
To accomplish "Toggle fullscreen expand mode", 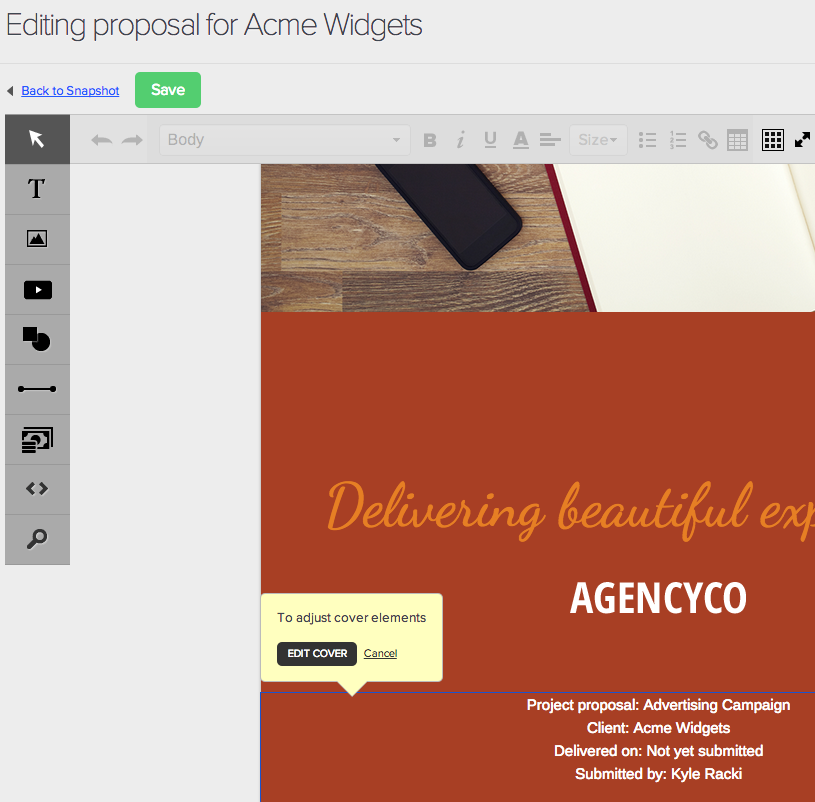I will tap(802, 140).
